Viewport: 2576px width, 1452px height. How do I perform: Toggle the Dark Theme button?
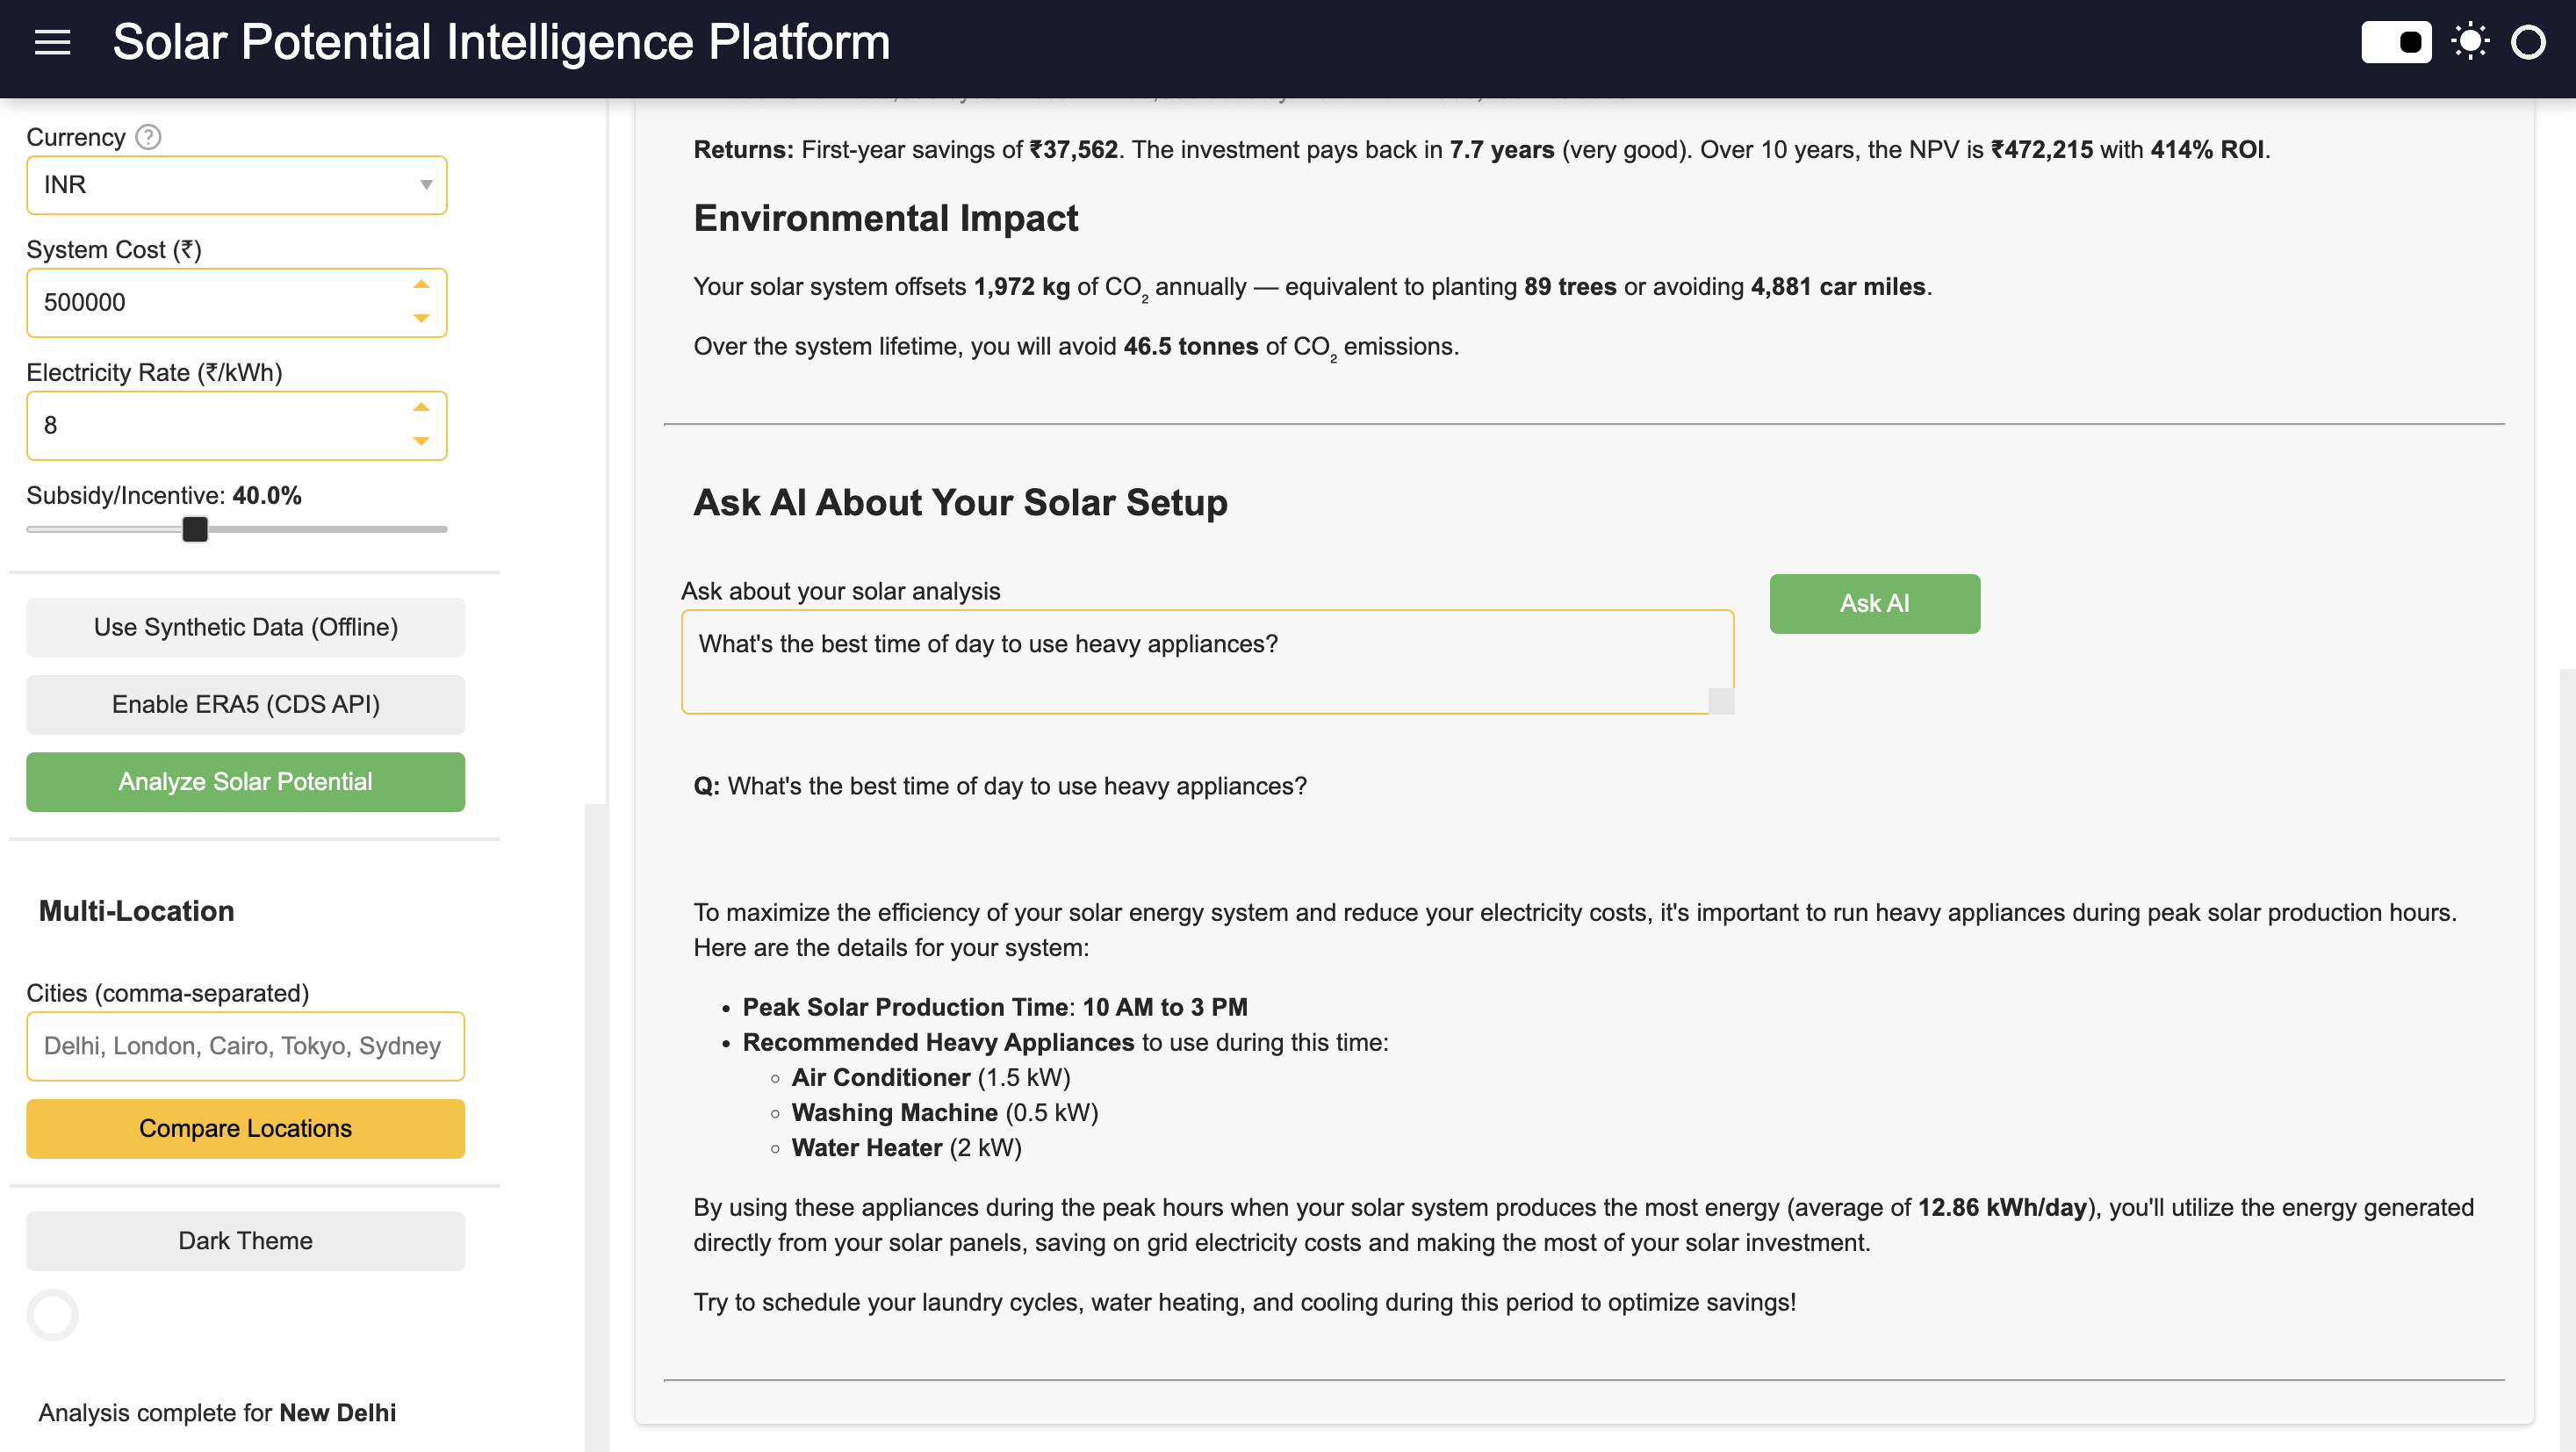click(x=245, y=1240)
